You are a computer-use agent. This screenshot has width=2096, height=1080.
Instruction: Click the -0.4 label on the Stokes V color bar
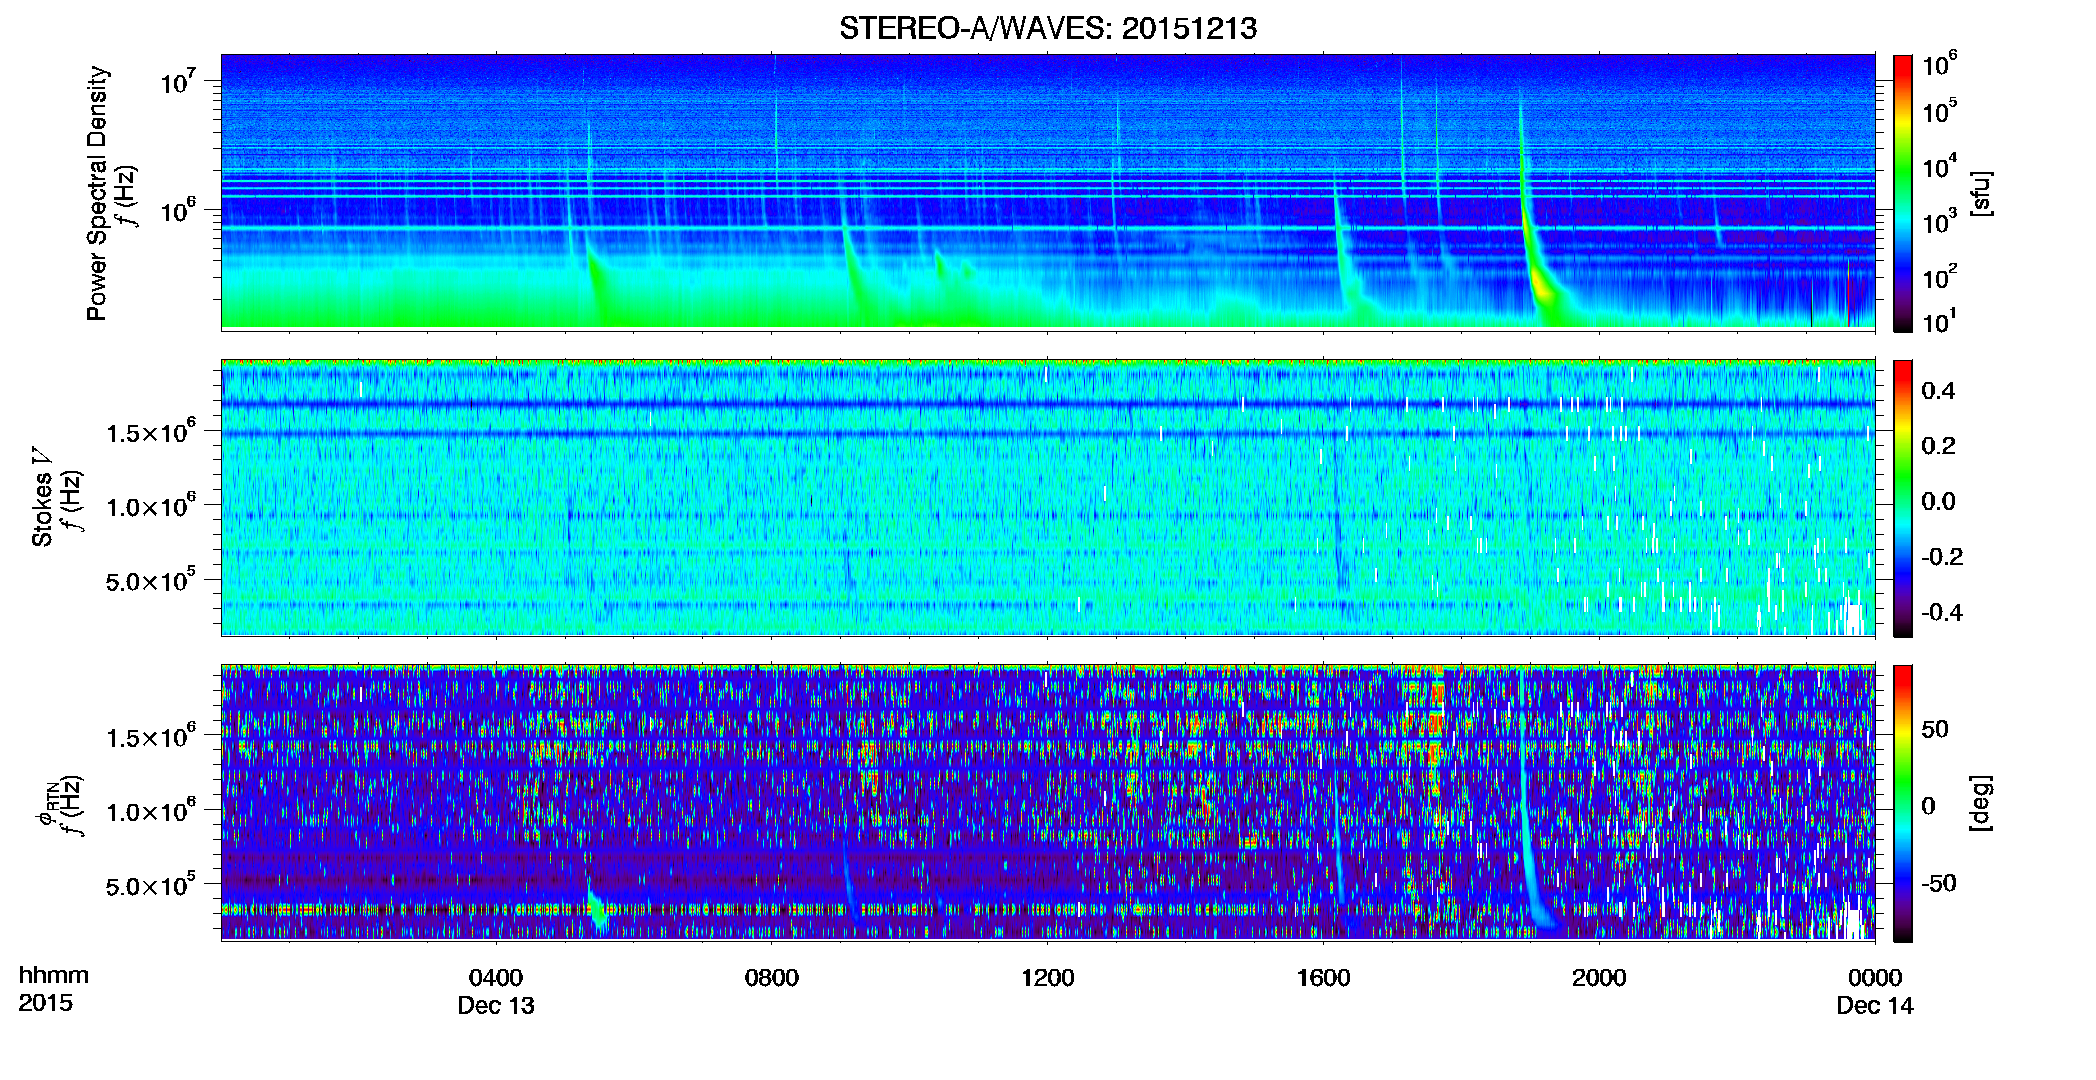click(x=1942, y=612)
